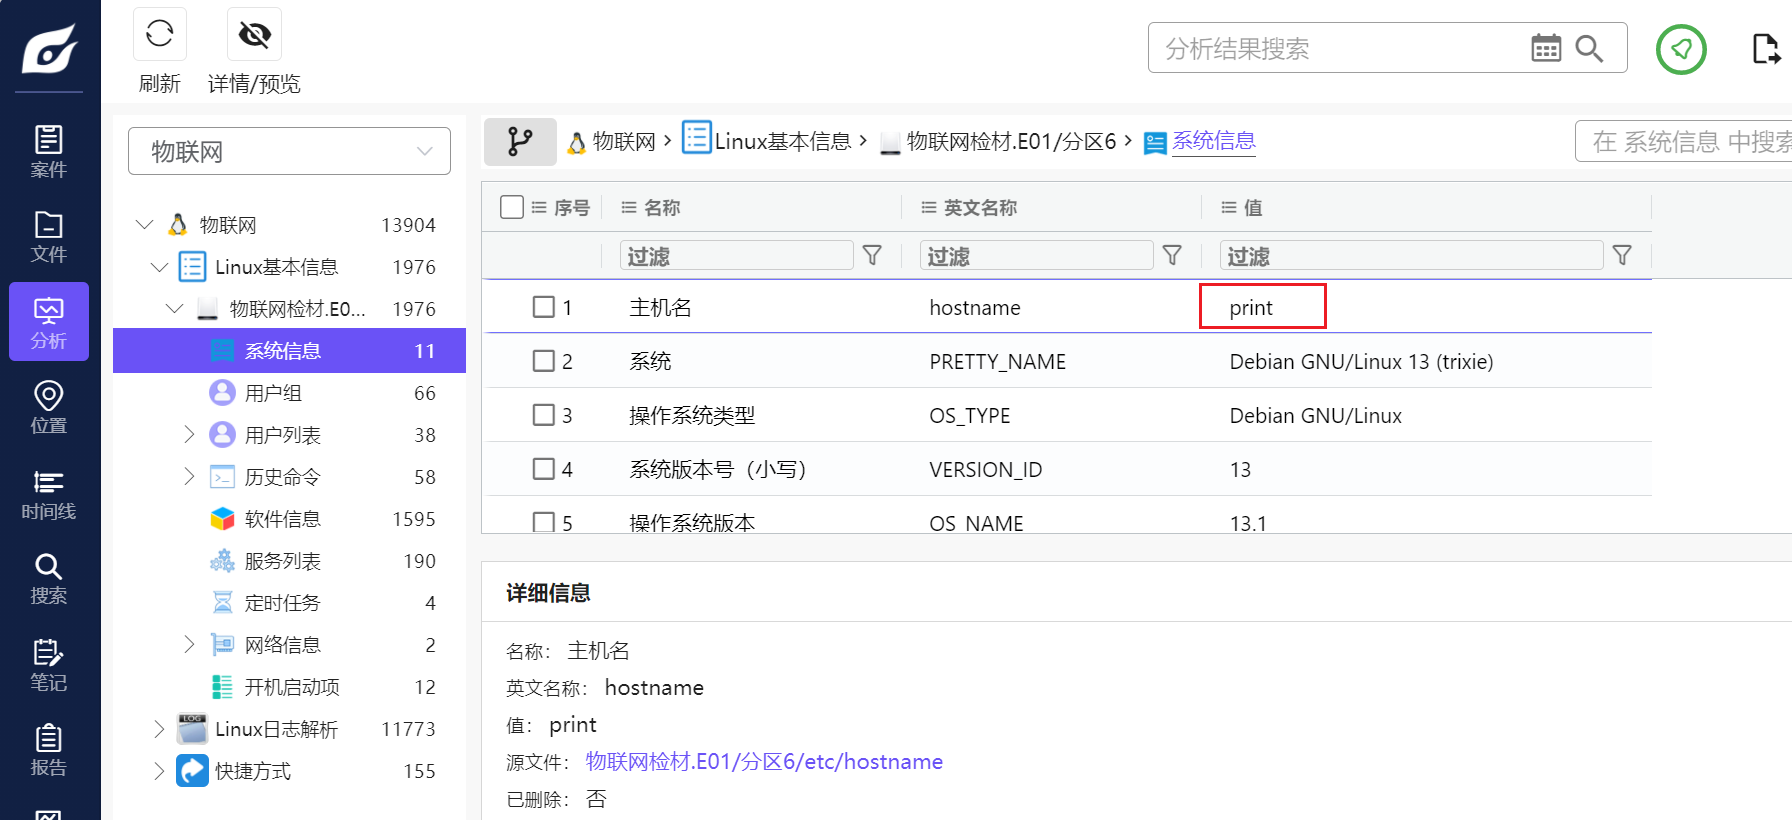Check the checkbox for row 1 hostname
The image size is (1792, 820).
[544, 307]
